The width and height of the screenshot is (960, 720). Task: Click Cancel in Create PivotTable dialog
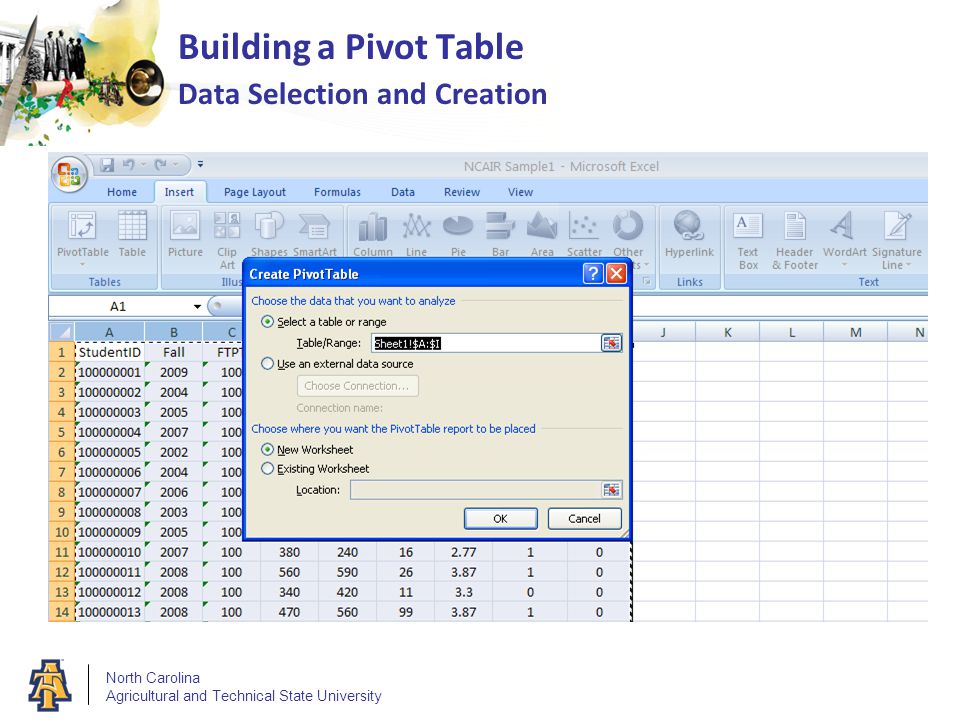[x=584, y=519]
